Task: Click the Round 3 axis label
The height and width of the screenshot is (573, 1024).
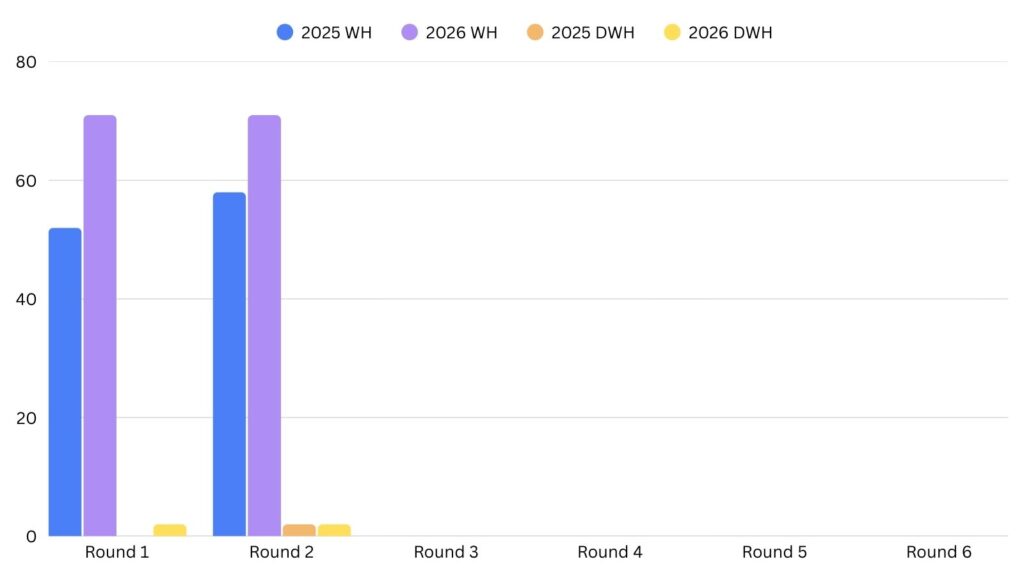Action: click(x=446, y=552)
